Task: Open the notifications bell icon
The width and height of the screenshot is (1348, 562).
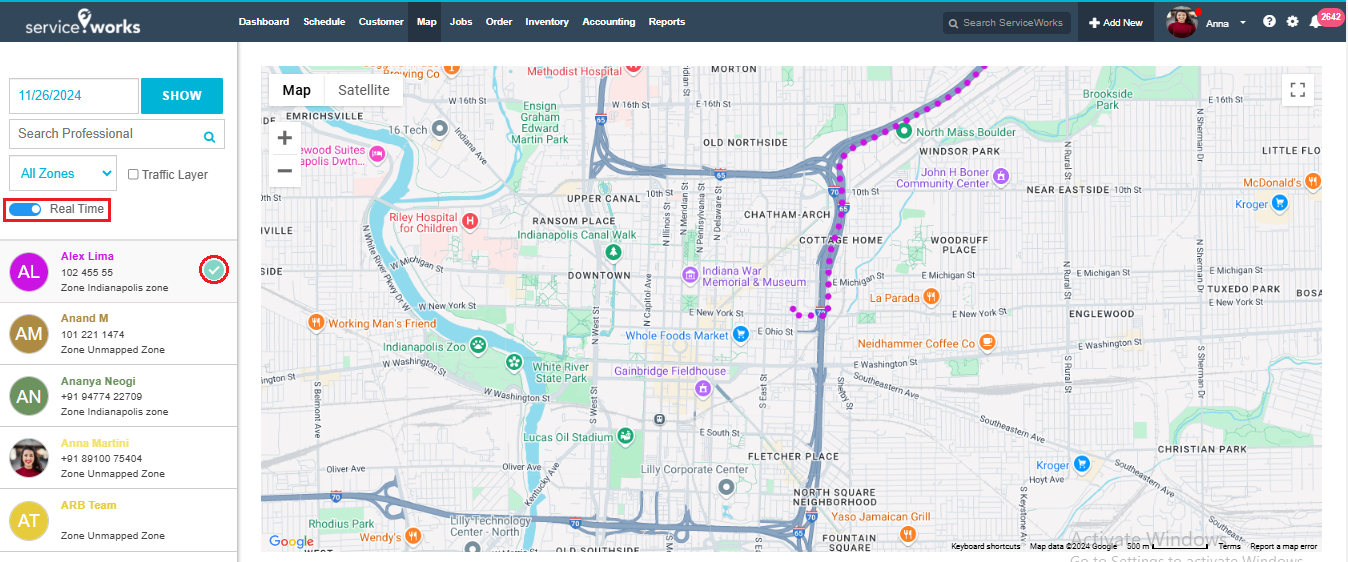Action: click(x=1315, y=22)
